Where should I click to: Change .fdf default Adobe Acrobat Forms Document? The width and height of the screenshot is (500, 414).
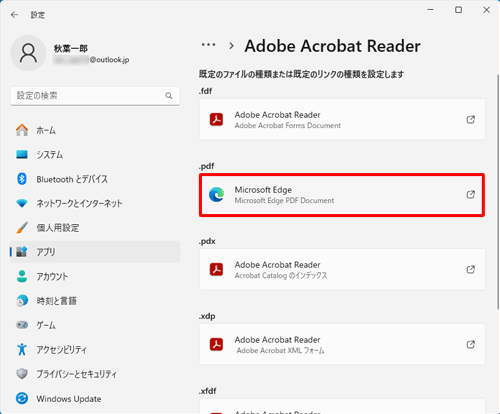[342, 119]
